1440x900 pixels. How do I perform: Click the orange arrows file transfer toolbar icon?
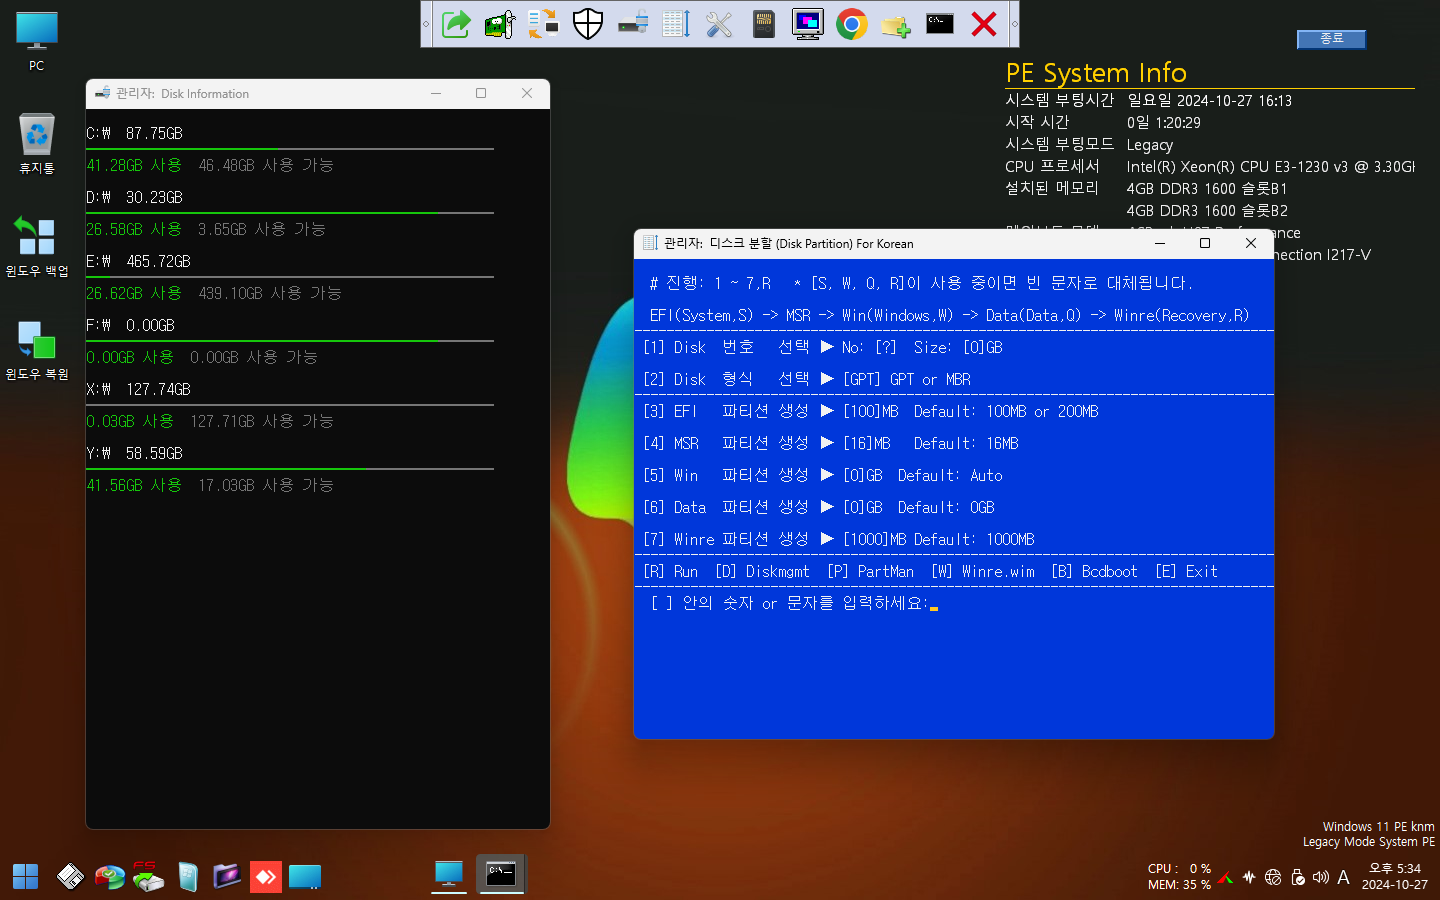tap(544, 24)
